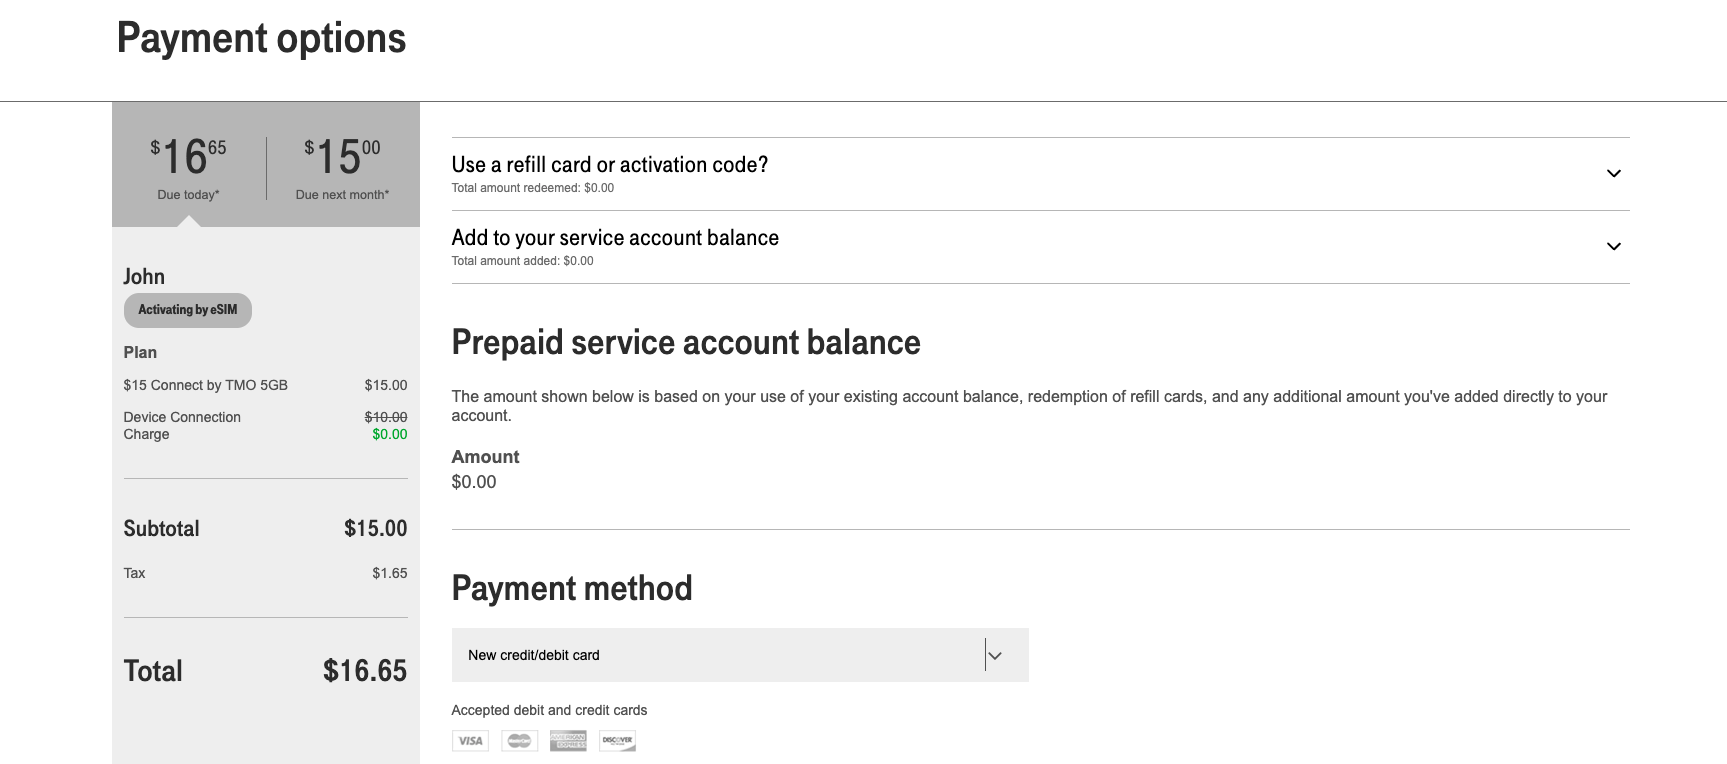The width and height of the screenshot is (1727, 764).
Task: Click the chevron beside the service account balance heading
Action: point(1613,247)
